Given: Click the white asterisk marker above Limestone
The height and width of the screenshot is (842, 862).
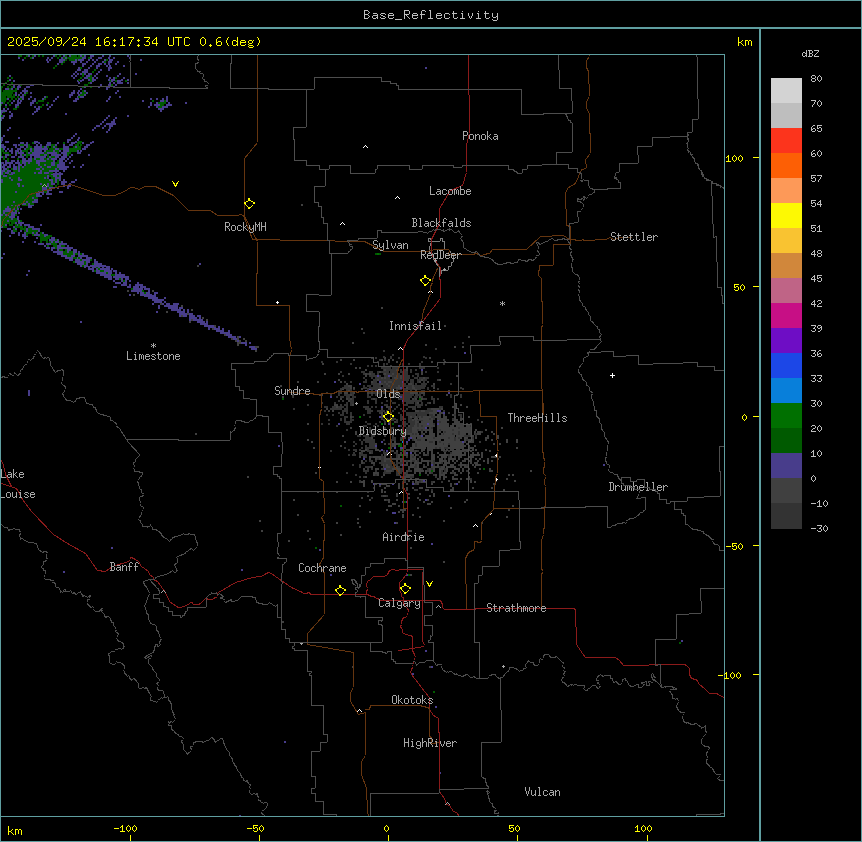Looking at the screenshot, I should click(153, 345).
